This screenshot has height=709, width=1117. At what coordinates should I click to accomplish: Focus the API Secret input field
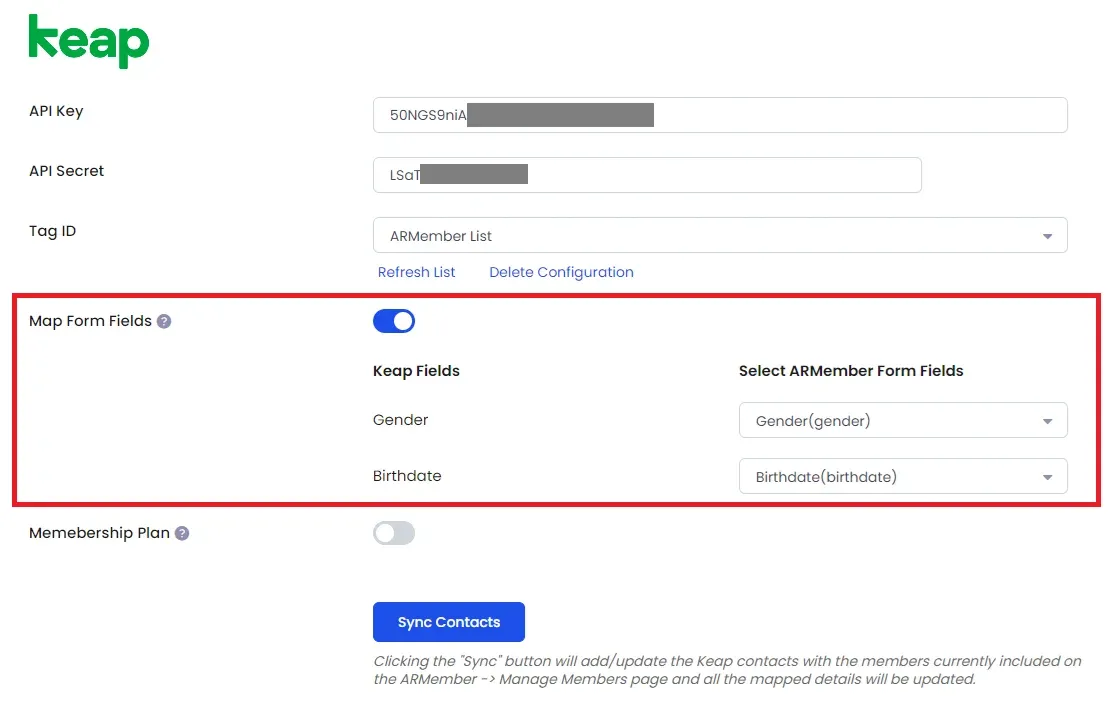click(x=647, y=175)
